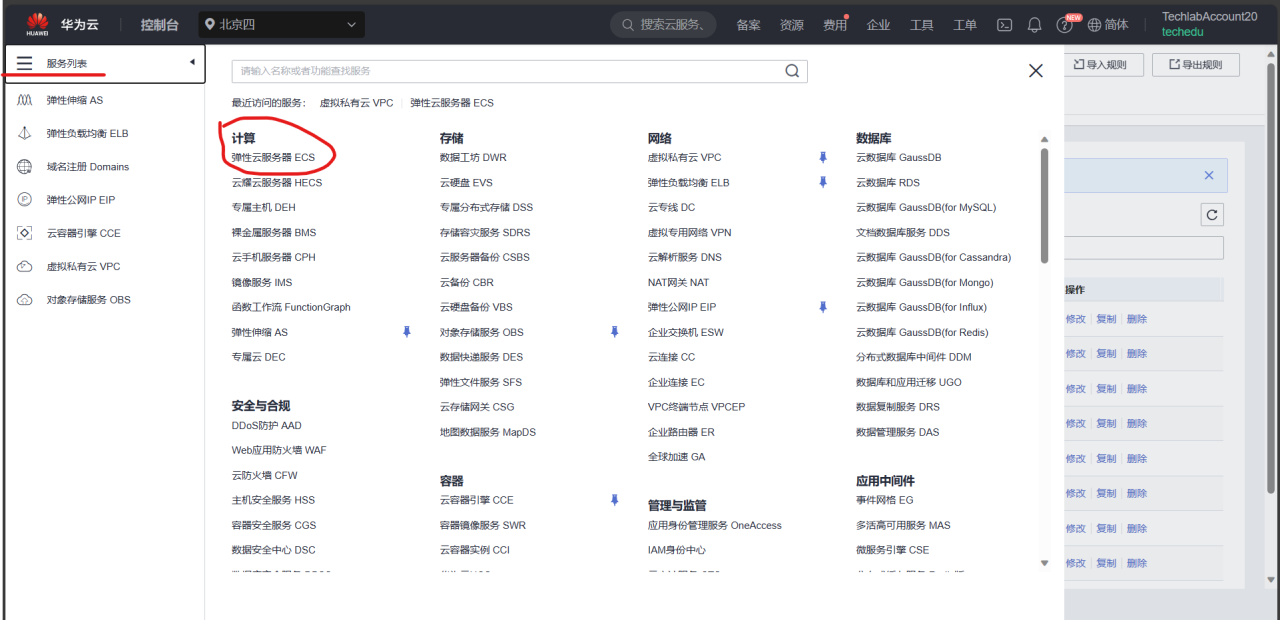Switch to 控制台 in the top menu

tap(159, 24)
